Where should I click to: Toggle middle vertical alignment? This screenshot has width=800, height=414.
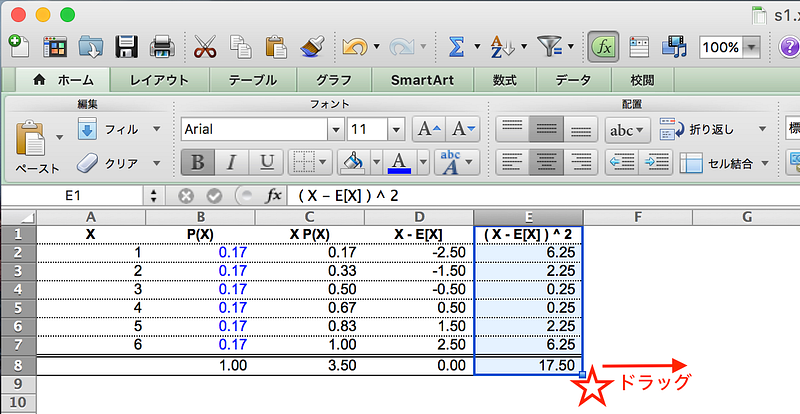coord(546,129)
